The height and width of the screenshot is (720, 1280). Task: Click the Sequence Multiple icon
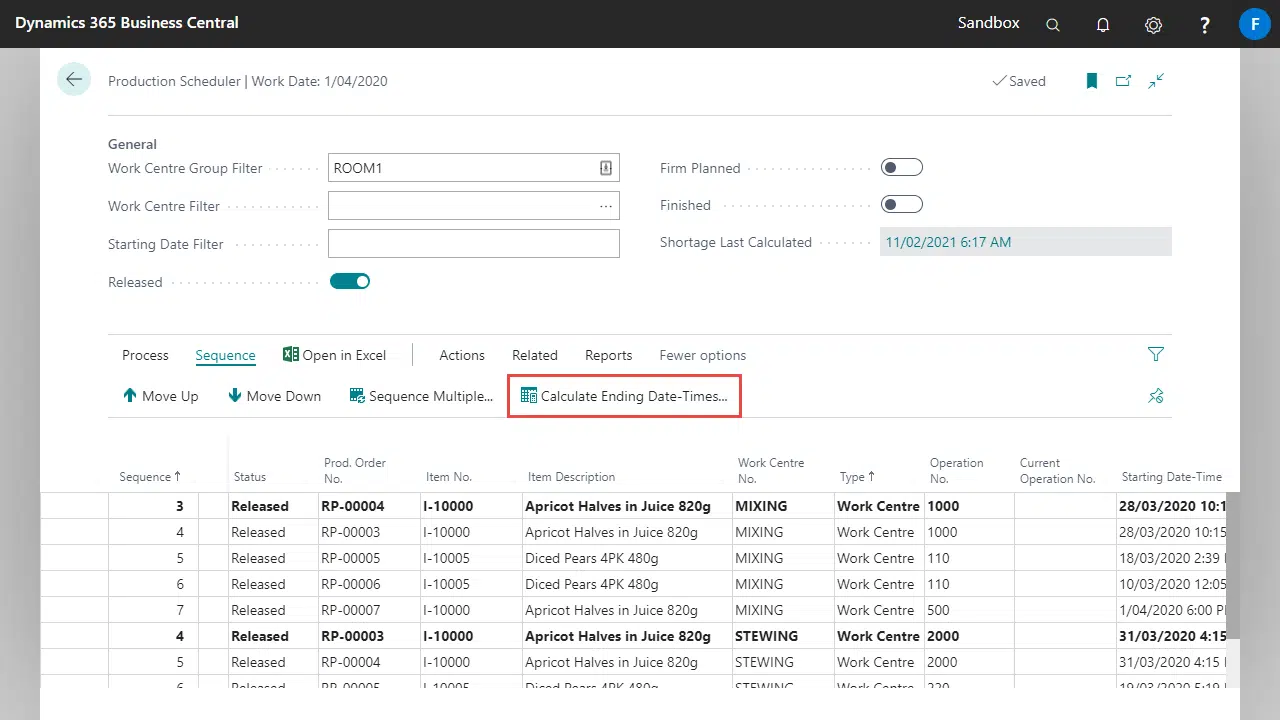coord(357,396)
